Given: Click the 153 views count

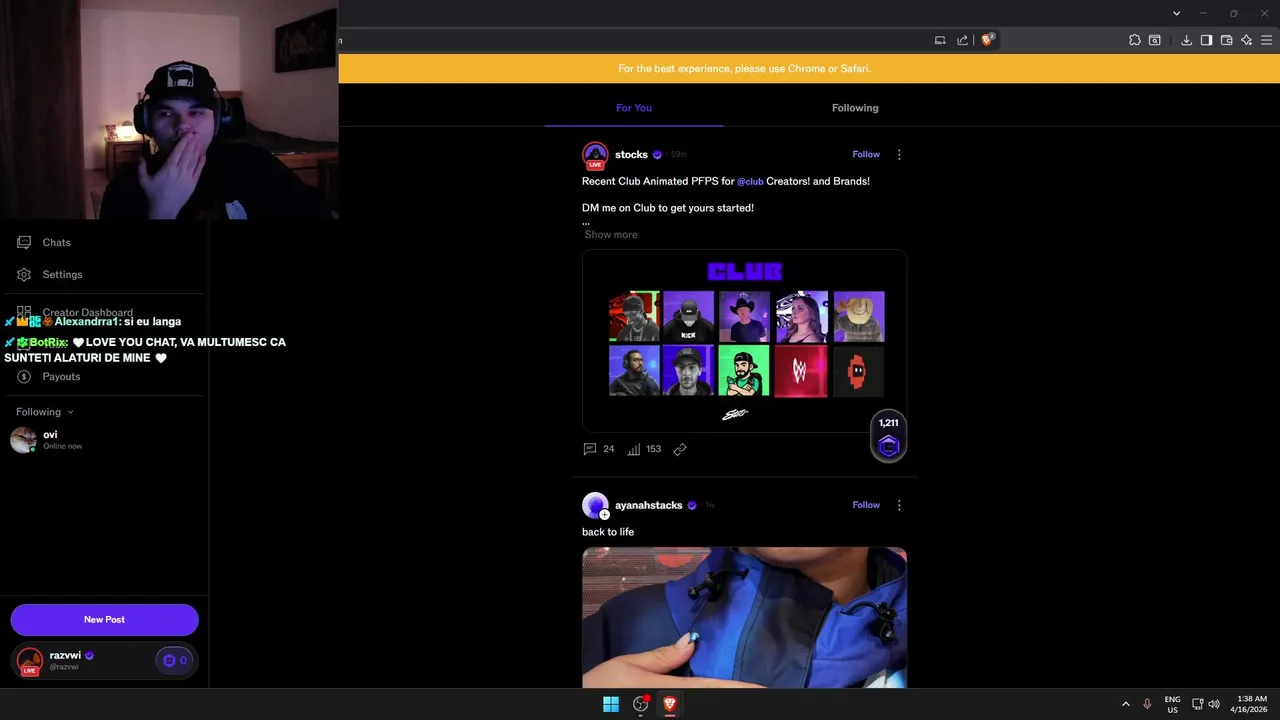Looking at the screenshot, I should [653, 449].
